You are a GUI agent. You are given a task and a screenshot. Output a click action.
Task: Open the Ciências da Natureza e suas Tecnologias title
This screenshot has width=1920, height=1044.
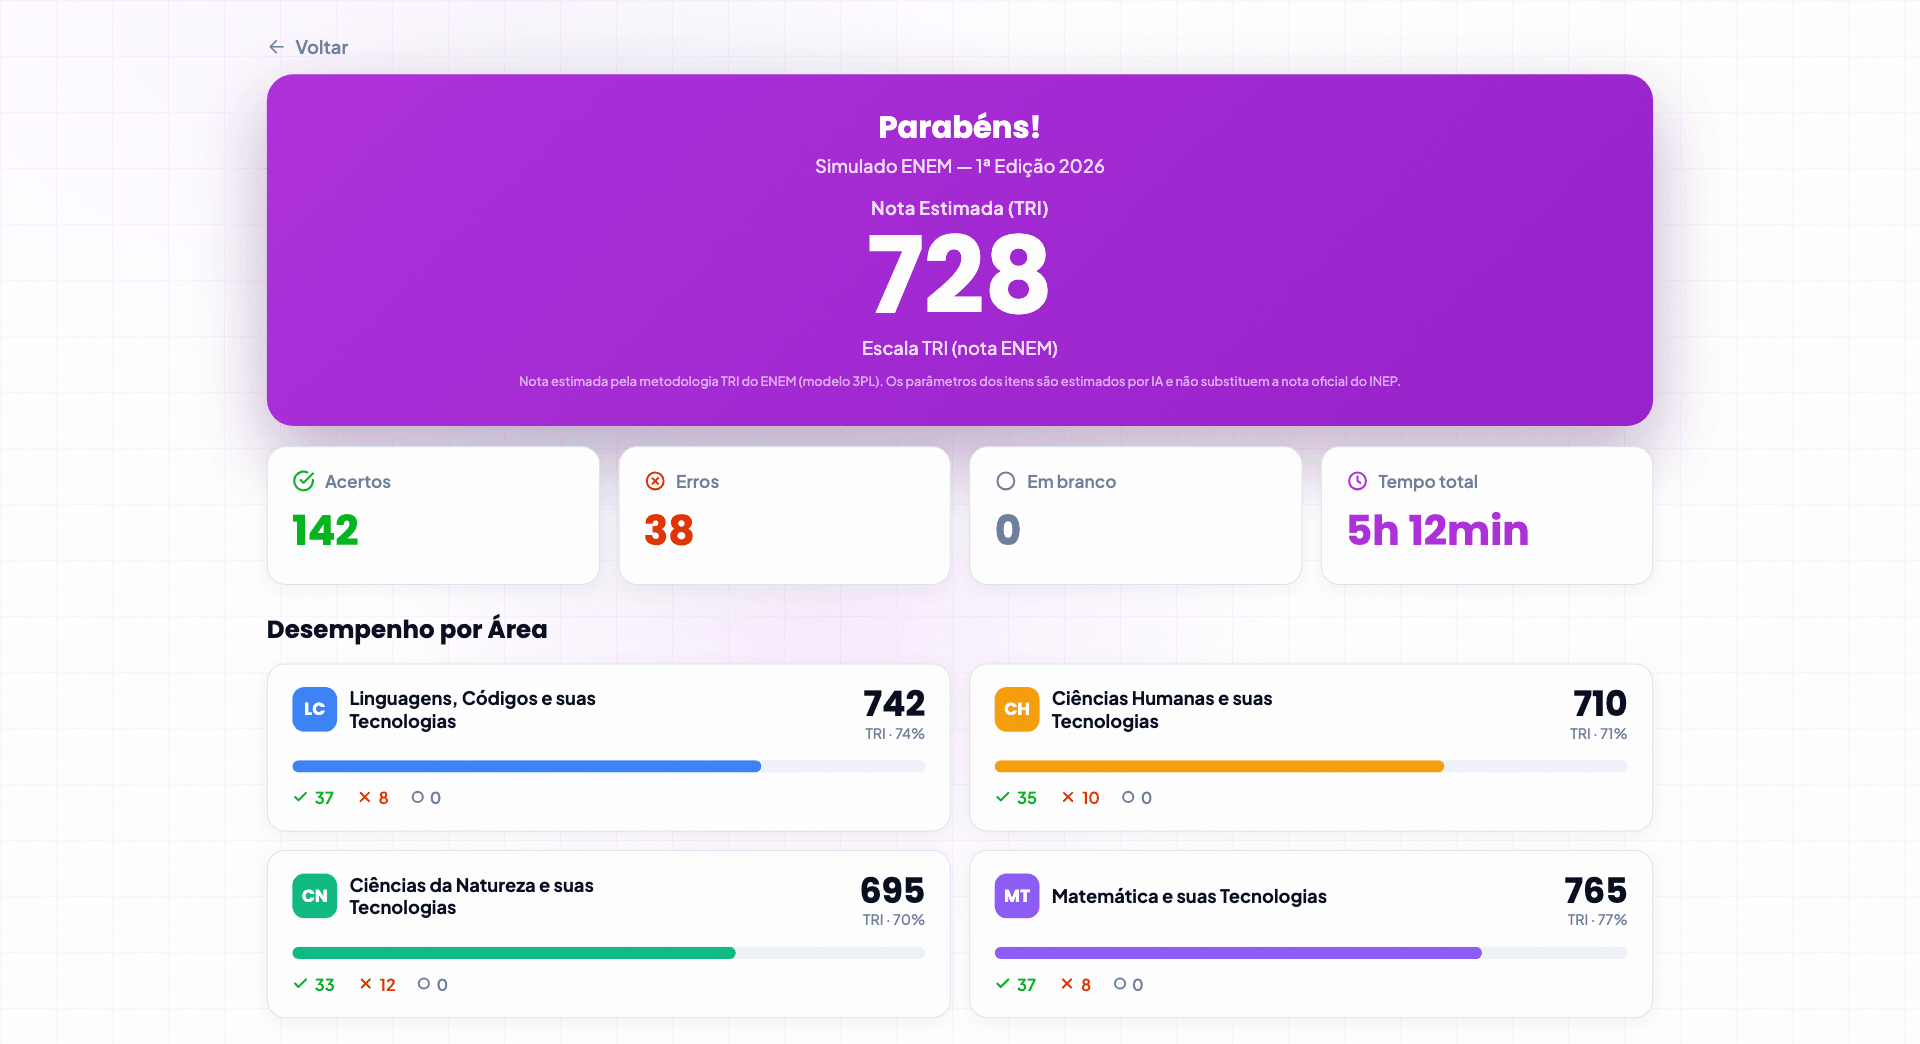point(471,896)
